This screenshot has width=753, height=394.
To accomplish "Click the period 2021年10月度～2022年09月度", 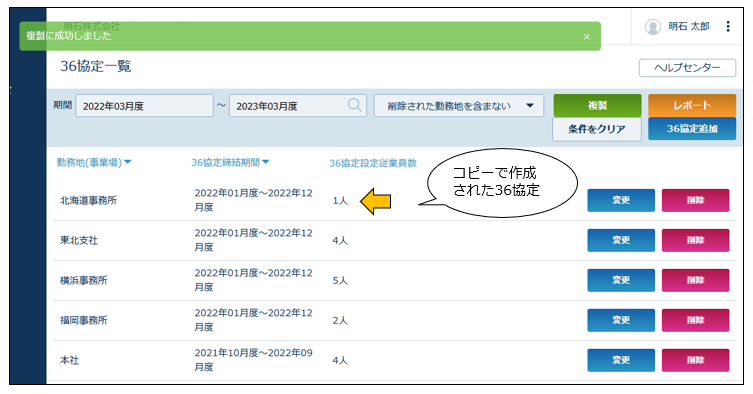I will [x=254, y=360].
